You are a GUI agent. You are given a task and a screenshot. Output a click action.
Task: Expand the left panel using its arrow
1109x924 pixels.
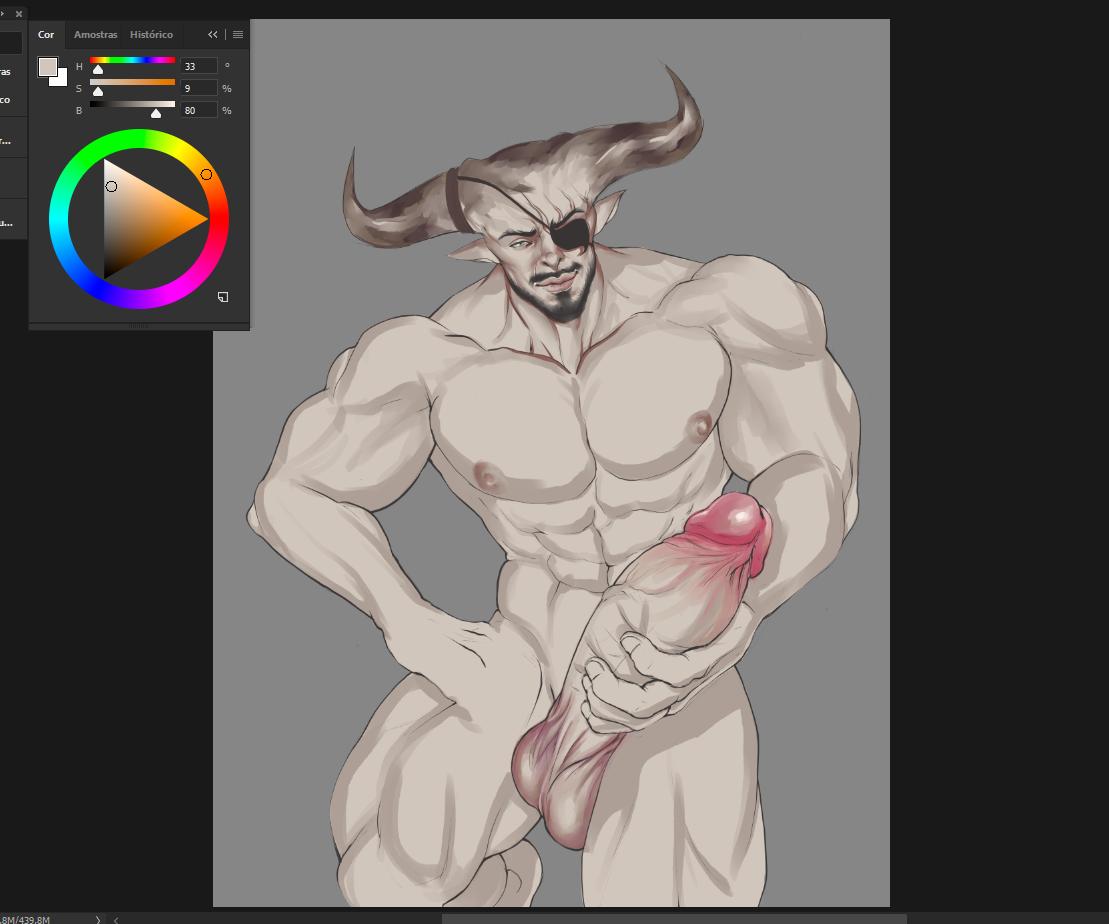coord(3,14)
